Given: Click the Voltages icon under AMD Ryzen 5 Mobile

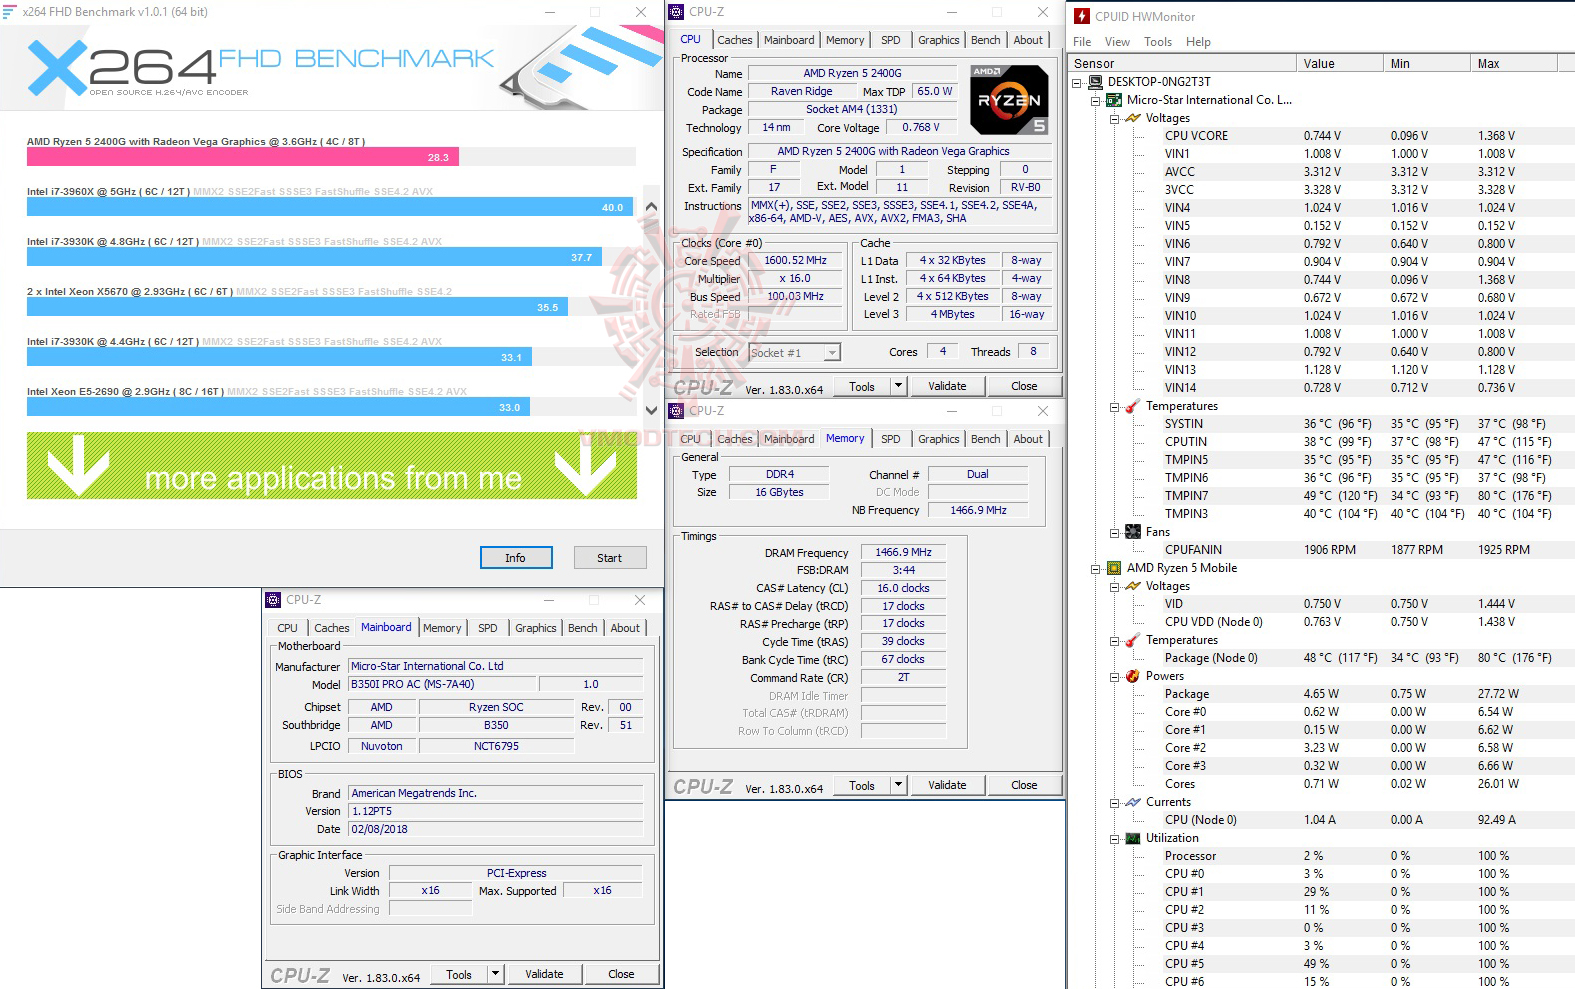Looking at the screenshot, I should tap(1133, 586).
